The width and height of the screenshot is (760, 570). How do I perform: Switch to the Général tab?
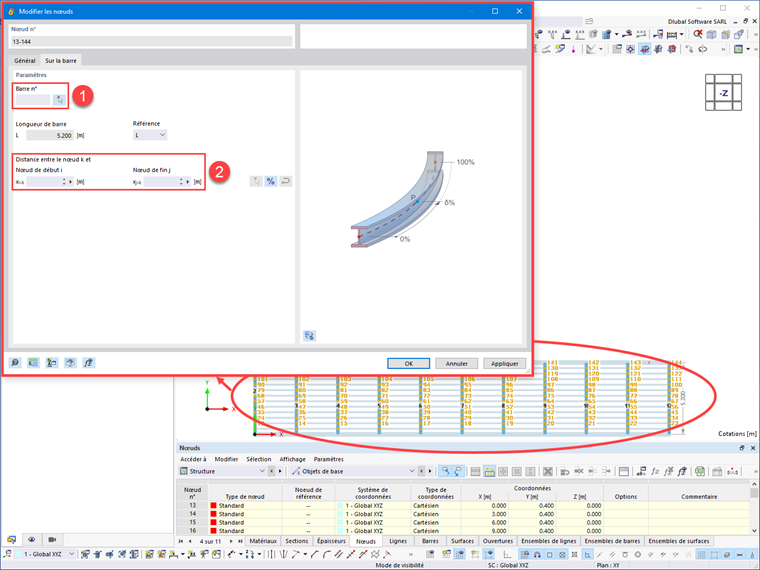tap(25, 61)
